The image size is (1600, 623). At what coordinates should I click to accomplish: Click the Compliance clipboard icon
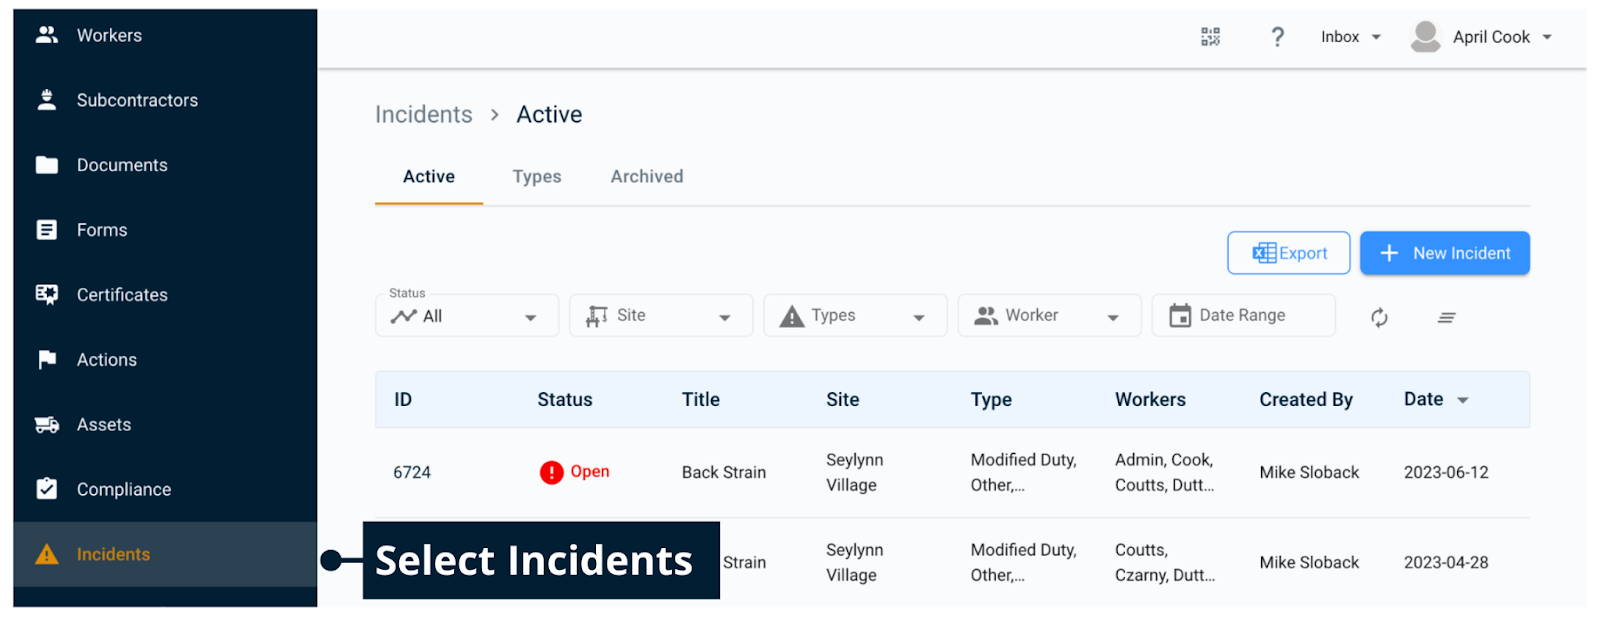coord(47,489)
